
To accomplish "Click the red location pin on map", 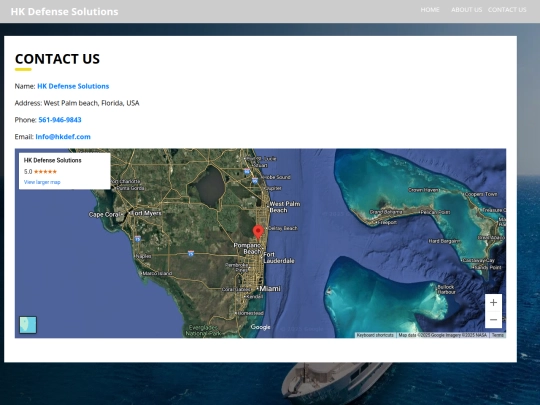I will 258,232.
